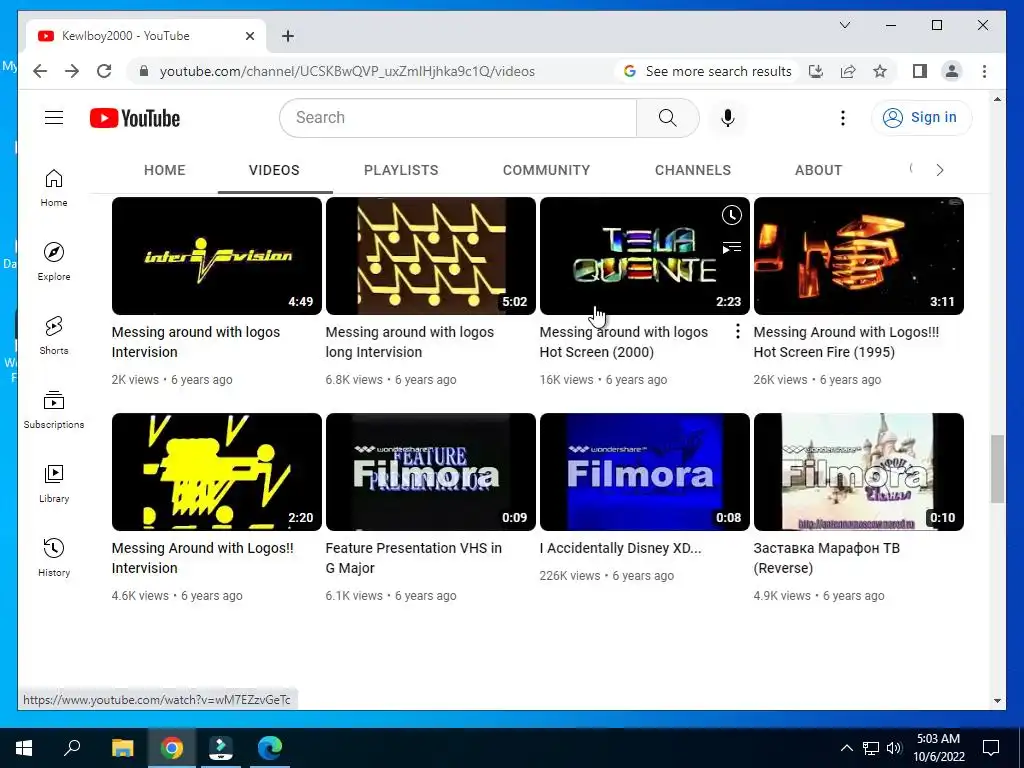Screen dimensions: 1024x768
Task: Click the install/download page icon
Action: [x=816, y=71]
